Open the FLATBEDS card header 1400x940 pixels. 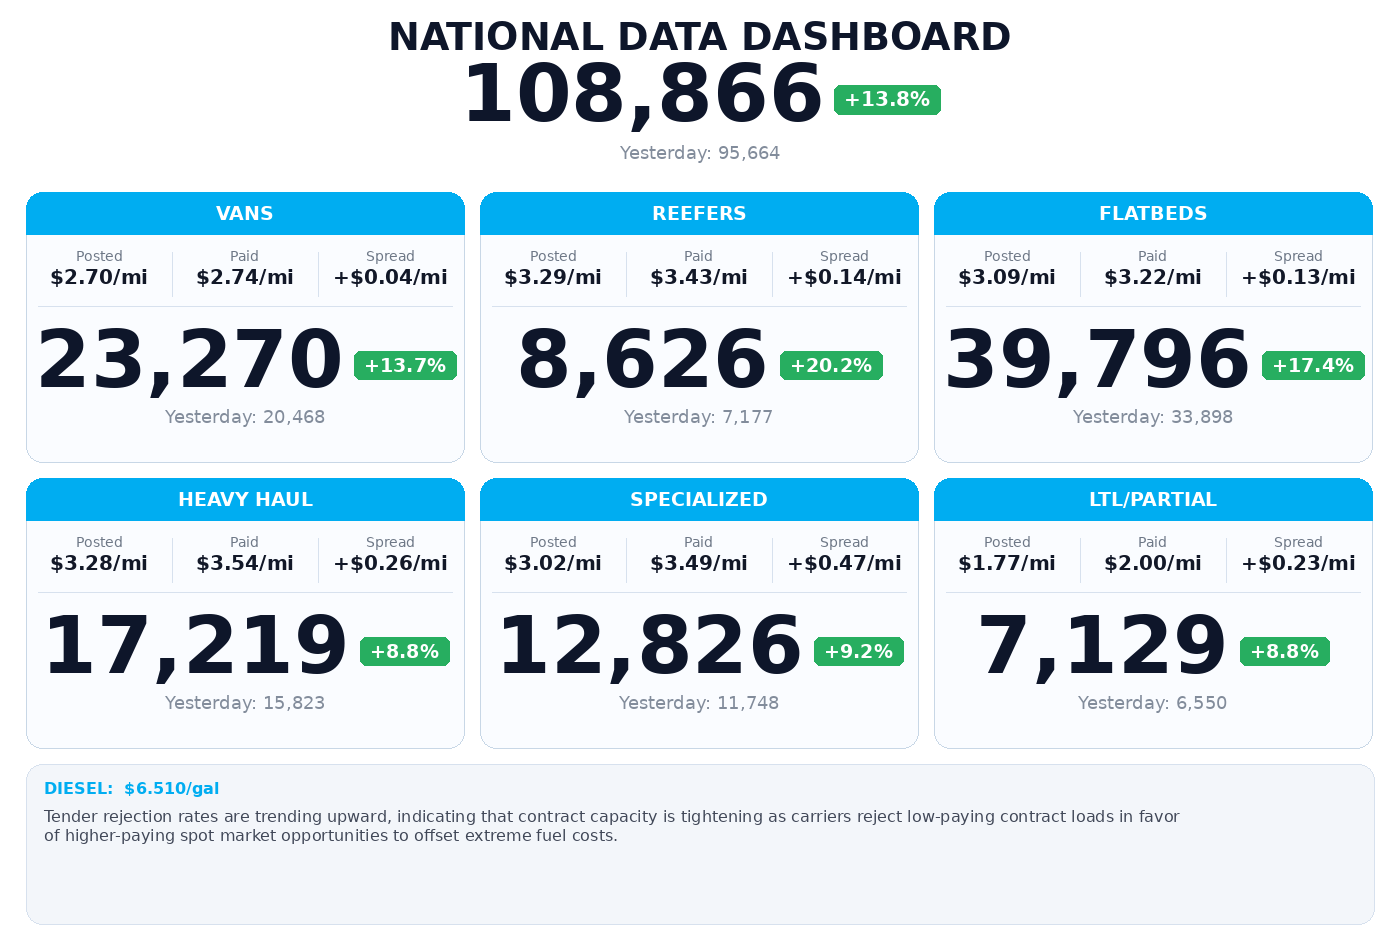point(1153,213)
